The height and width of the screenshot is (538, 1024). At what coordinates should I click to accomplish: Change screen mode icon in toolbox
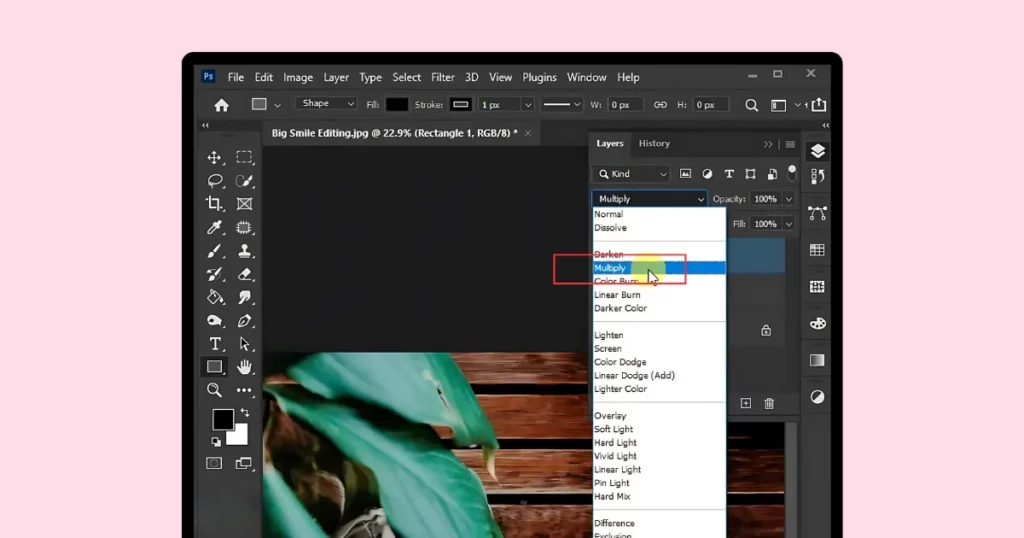(x=244, y=463)
